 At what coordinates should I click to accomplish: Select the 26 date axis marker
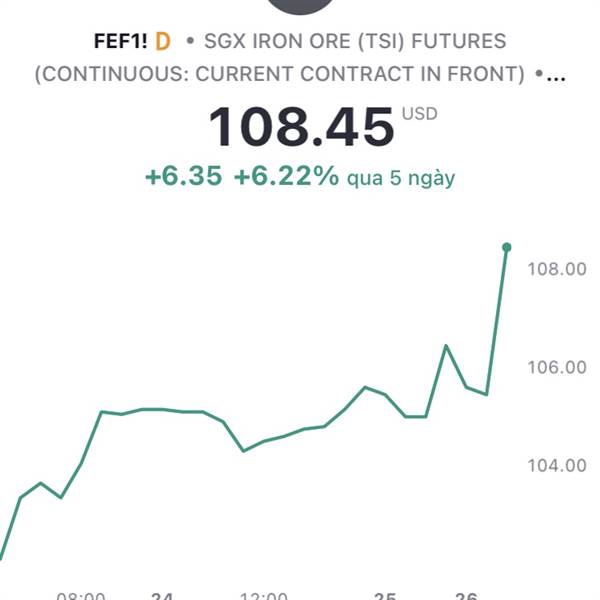click(x=466, y=596)
